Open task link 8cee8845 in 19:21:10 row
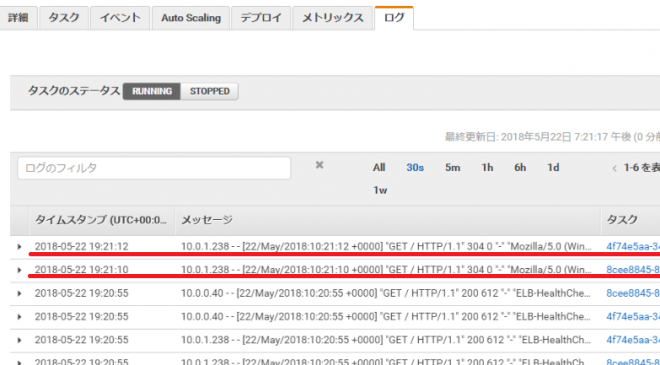 [633, 269]
